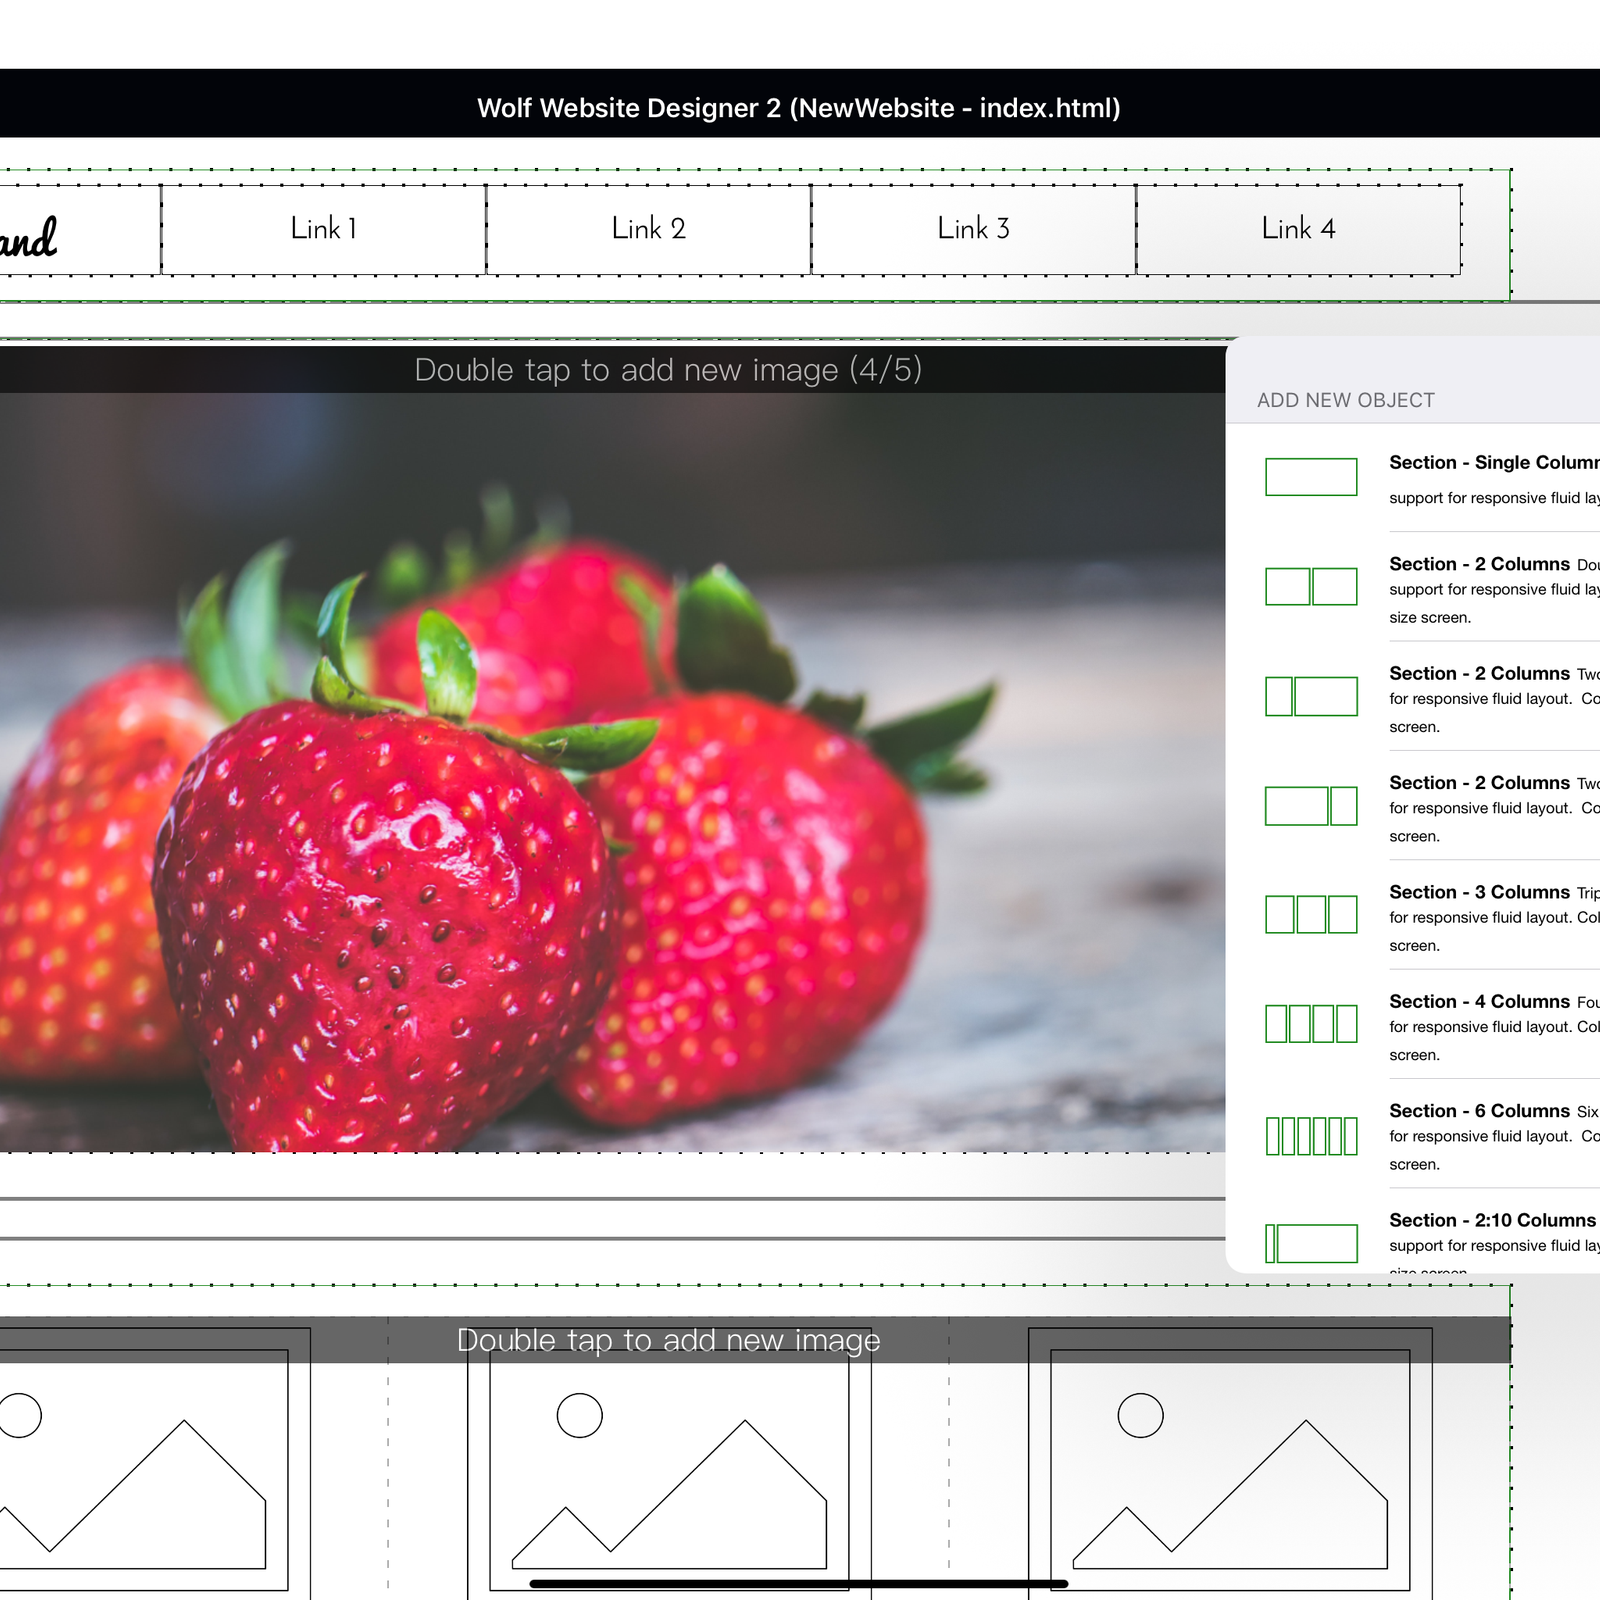The height and width of the screenshot is (1600, 1600).
Task: Choose the 2 equal columns layout icon
Action: coord(1311,586)
